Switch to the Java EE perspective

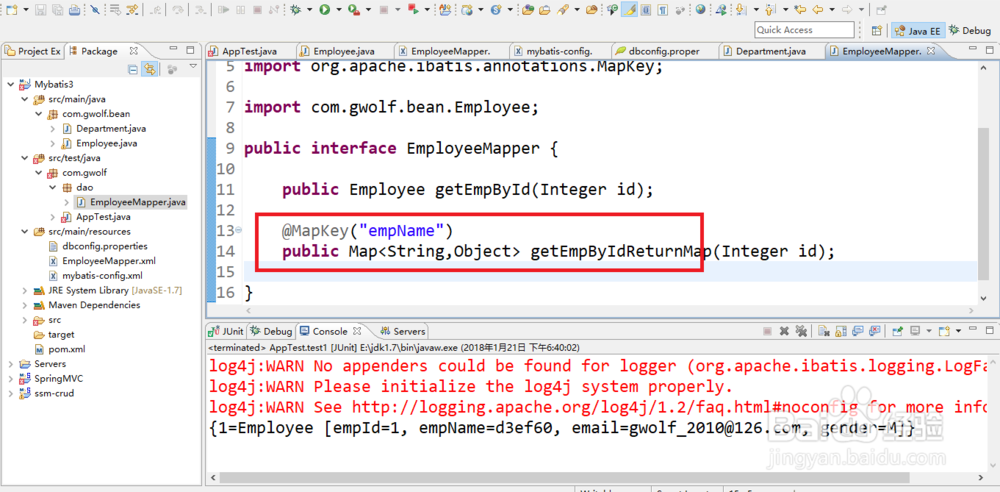917,30
